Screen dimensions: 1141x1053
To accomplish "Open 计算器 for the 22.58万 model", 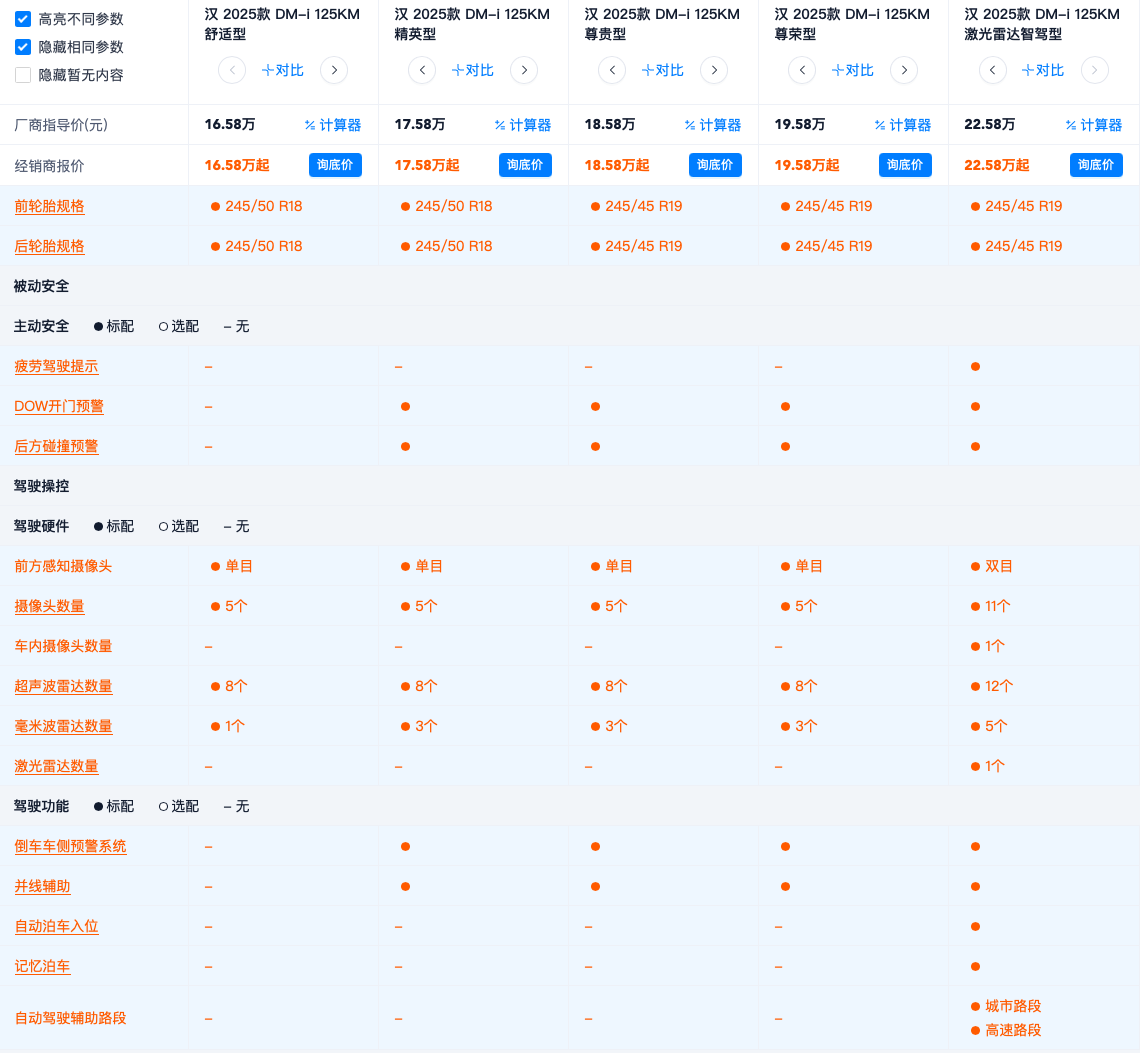I will [1094, 125].
